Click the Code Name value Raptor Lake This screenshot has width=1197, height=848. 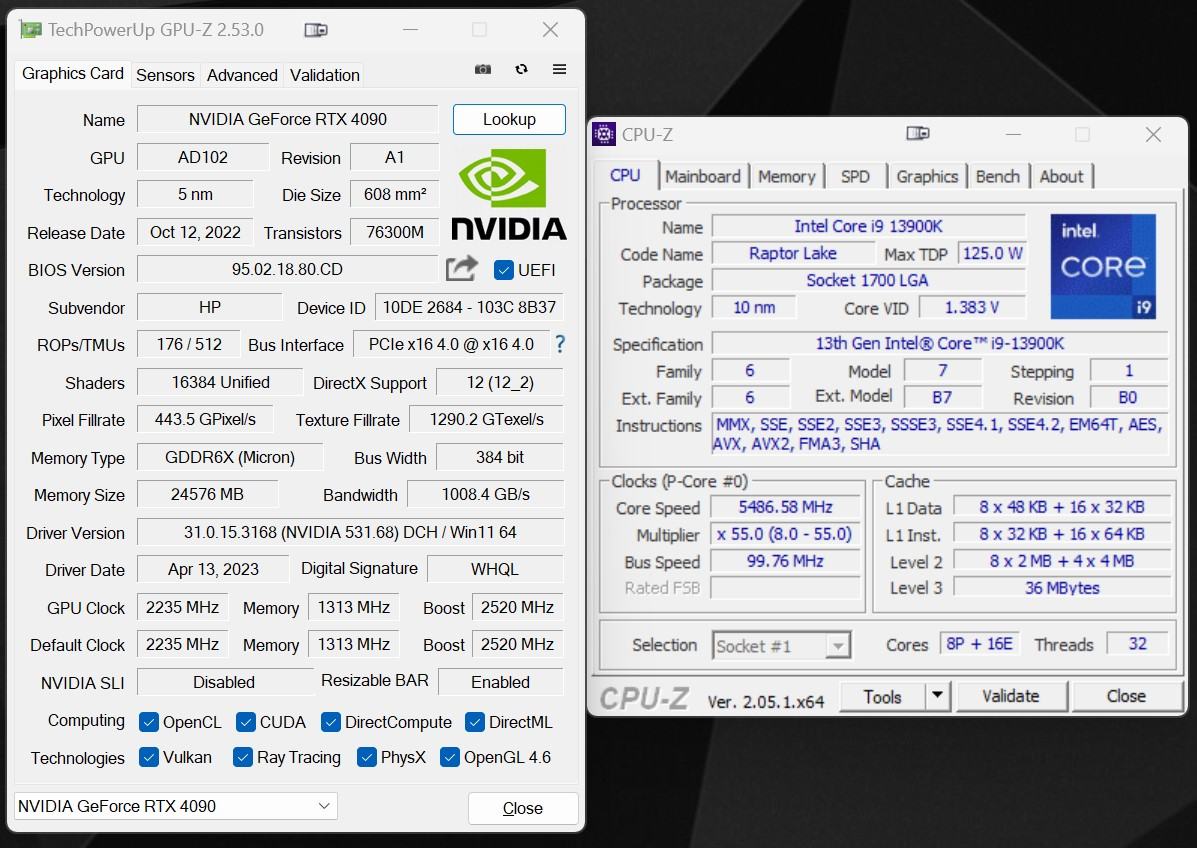tap(792, 253)
